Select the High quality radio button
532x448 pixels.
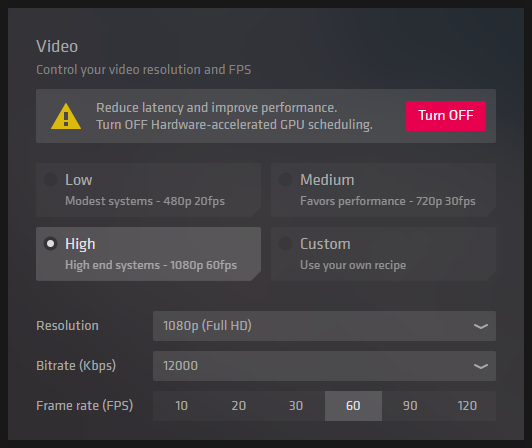pos(51,244)
